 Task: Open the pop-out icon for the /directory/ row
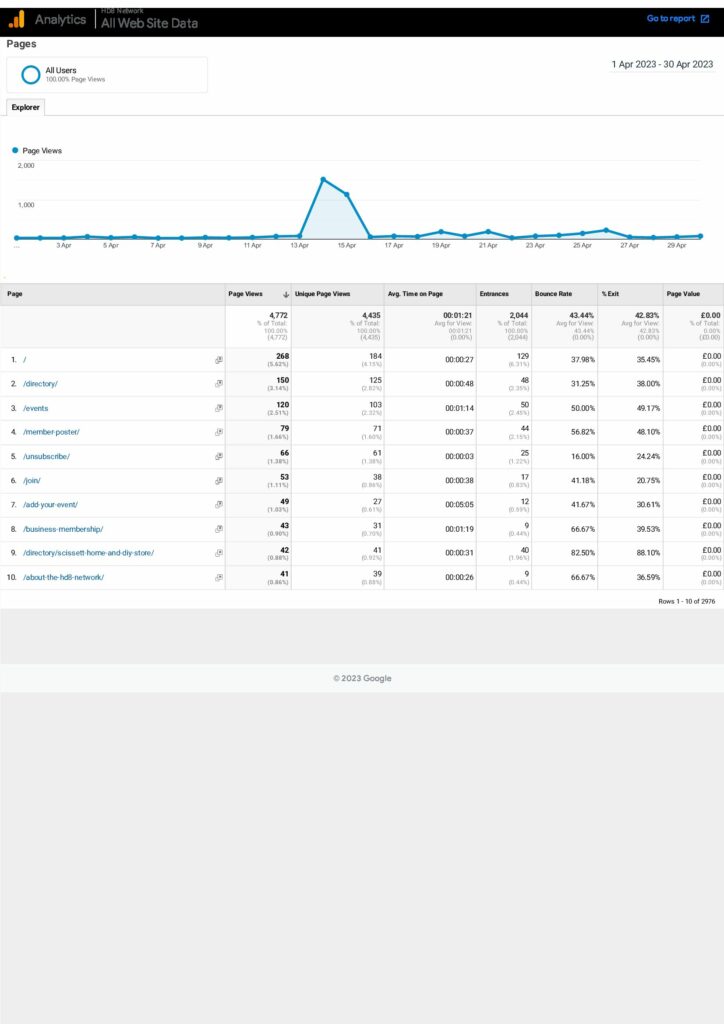pos(219,384)
